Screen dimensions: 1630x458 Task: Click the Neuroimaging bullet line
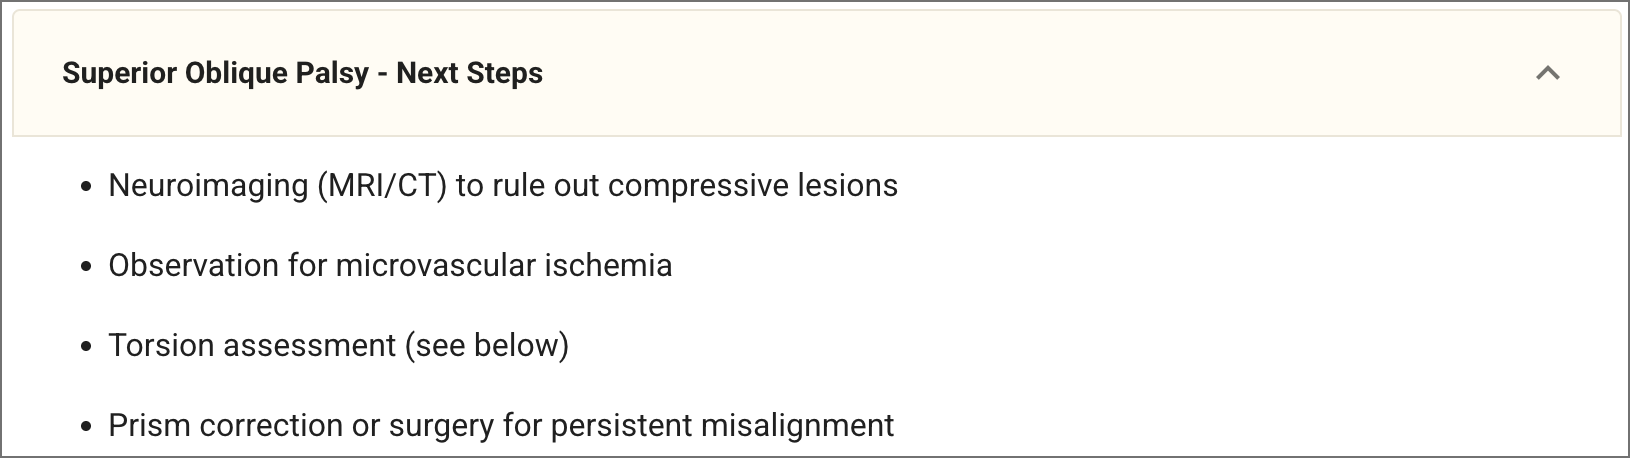pos(502,186)
